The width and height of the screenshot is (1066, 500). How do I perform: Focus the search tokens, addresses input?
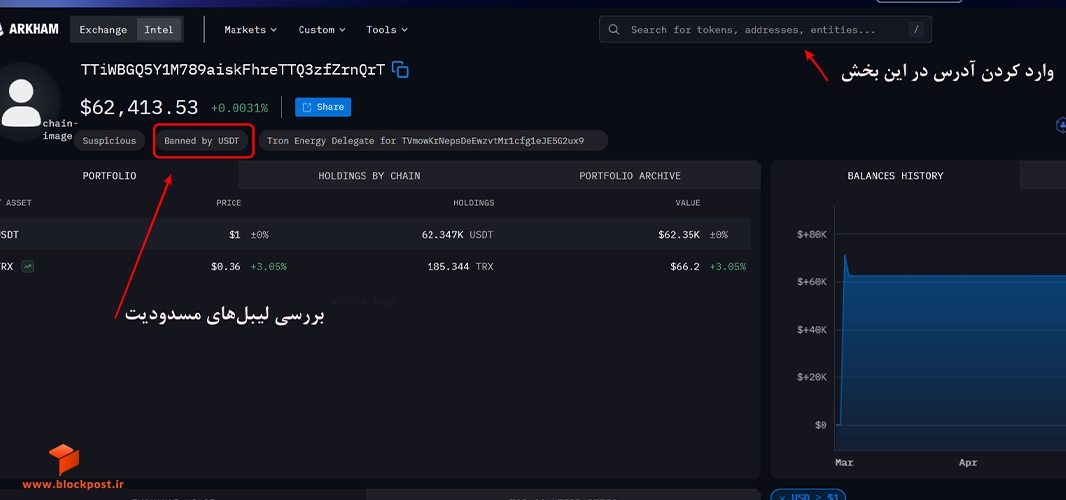click(766, 30)
